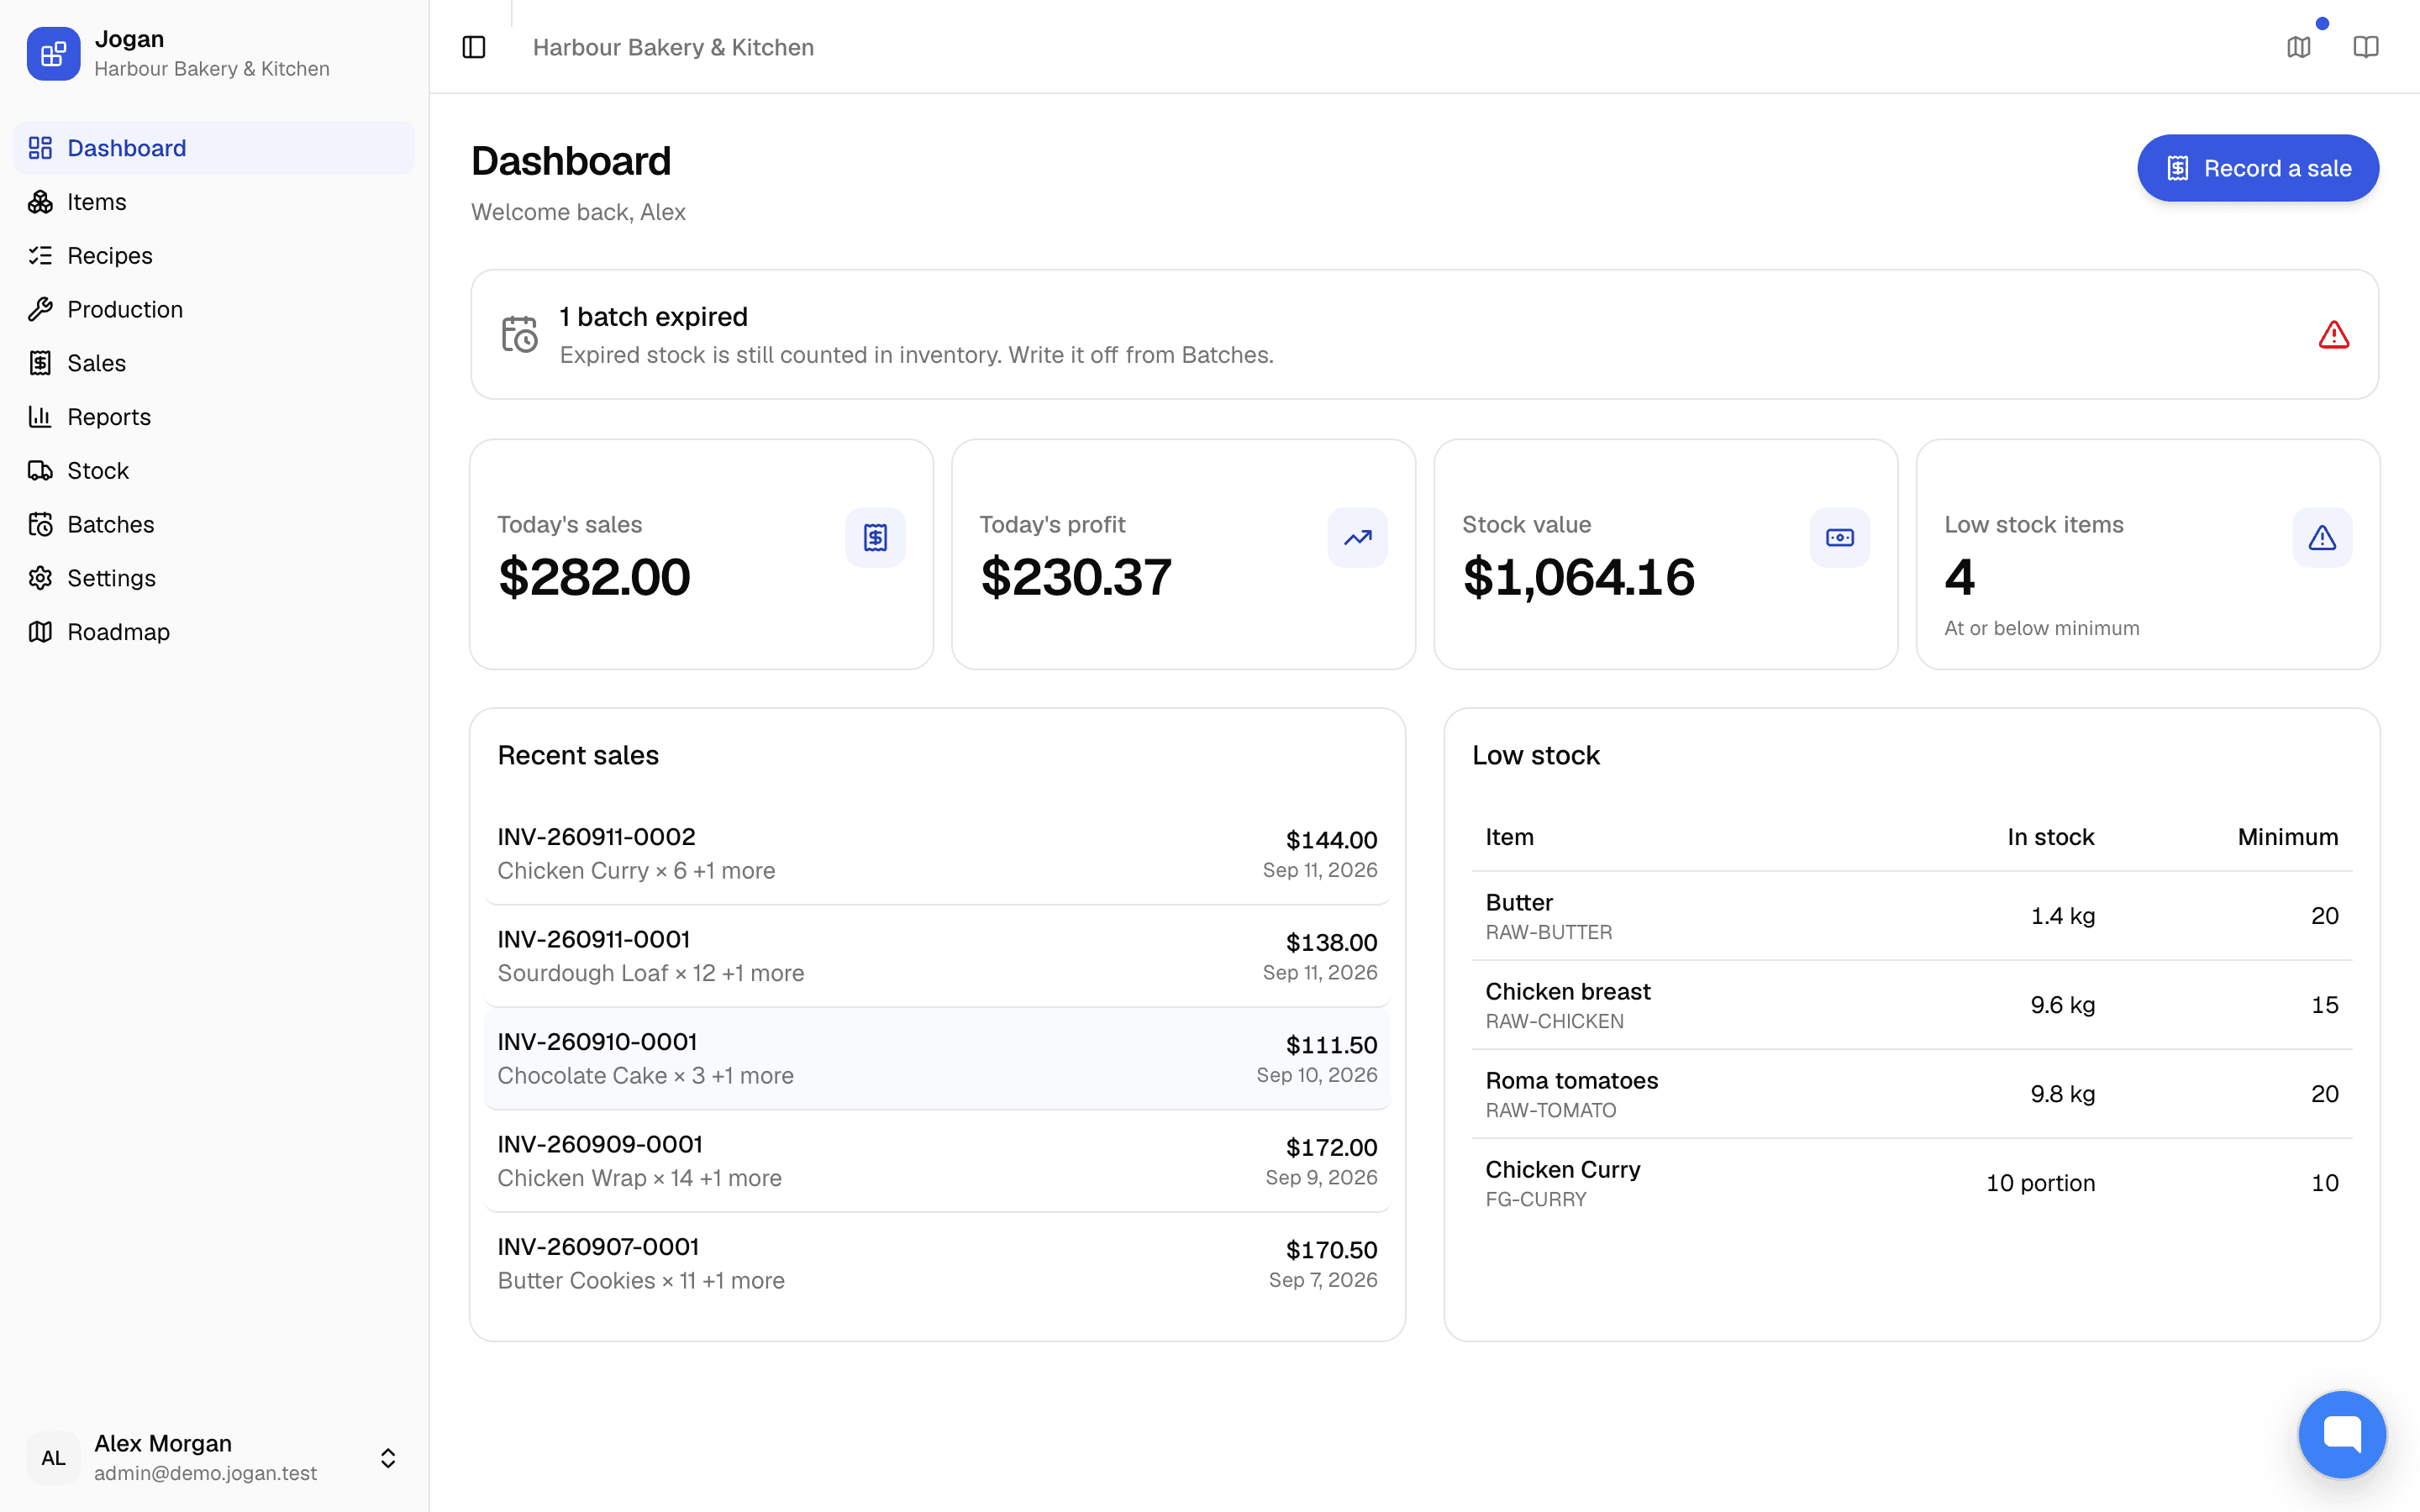Select the Butter row in Low stock
Viewport: 2420px width, 1512px height.
(1911, 916)
